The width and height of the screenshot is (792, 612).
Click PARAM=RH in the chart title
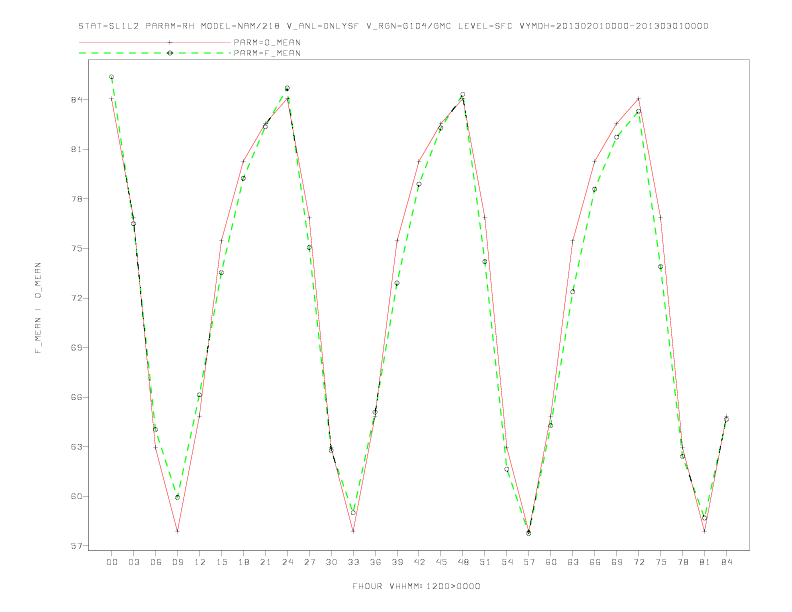coord(170,26)
